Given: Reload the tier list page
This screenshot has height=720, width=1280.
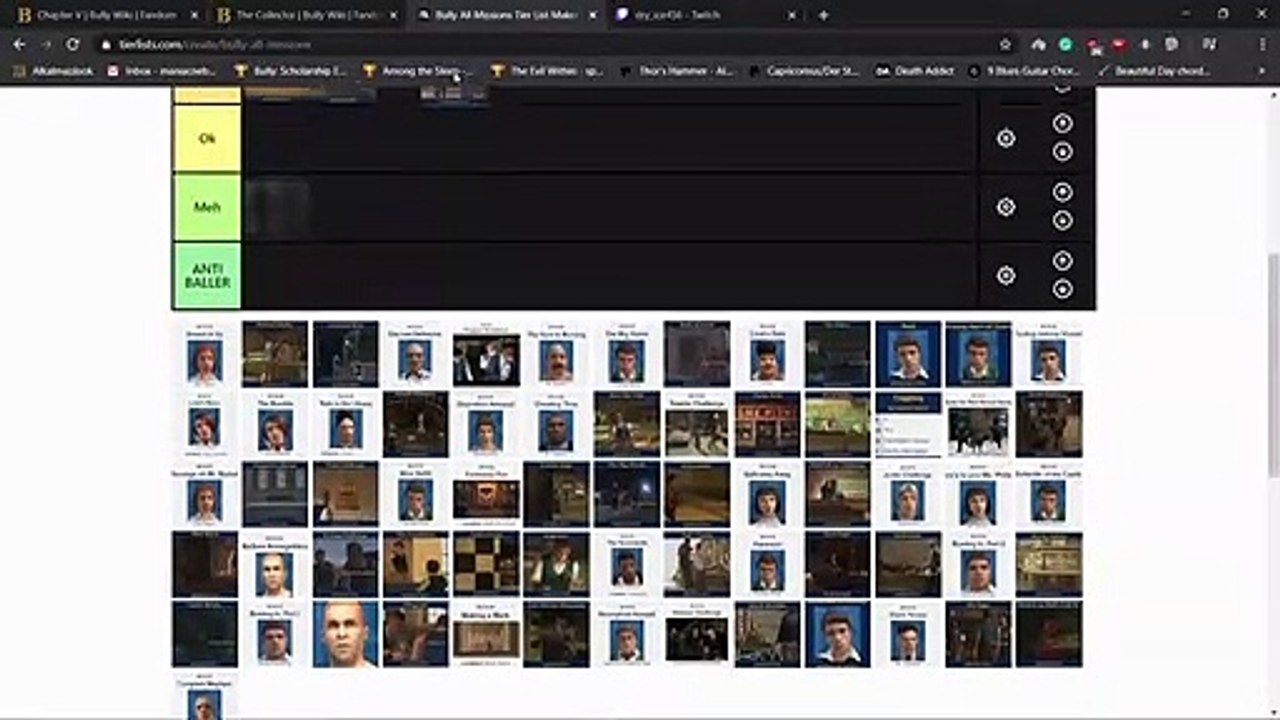Looking at the screenshot, I should pos(72,44).
